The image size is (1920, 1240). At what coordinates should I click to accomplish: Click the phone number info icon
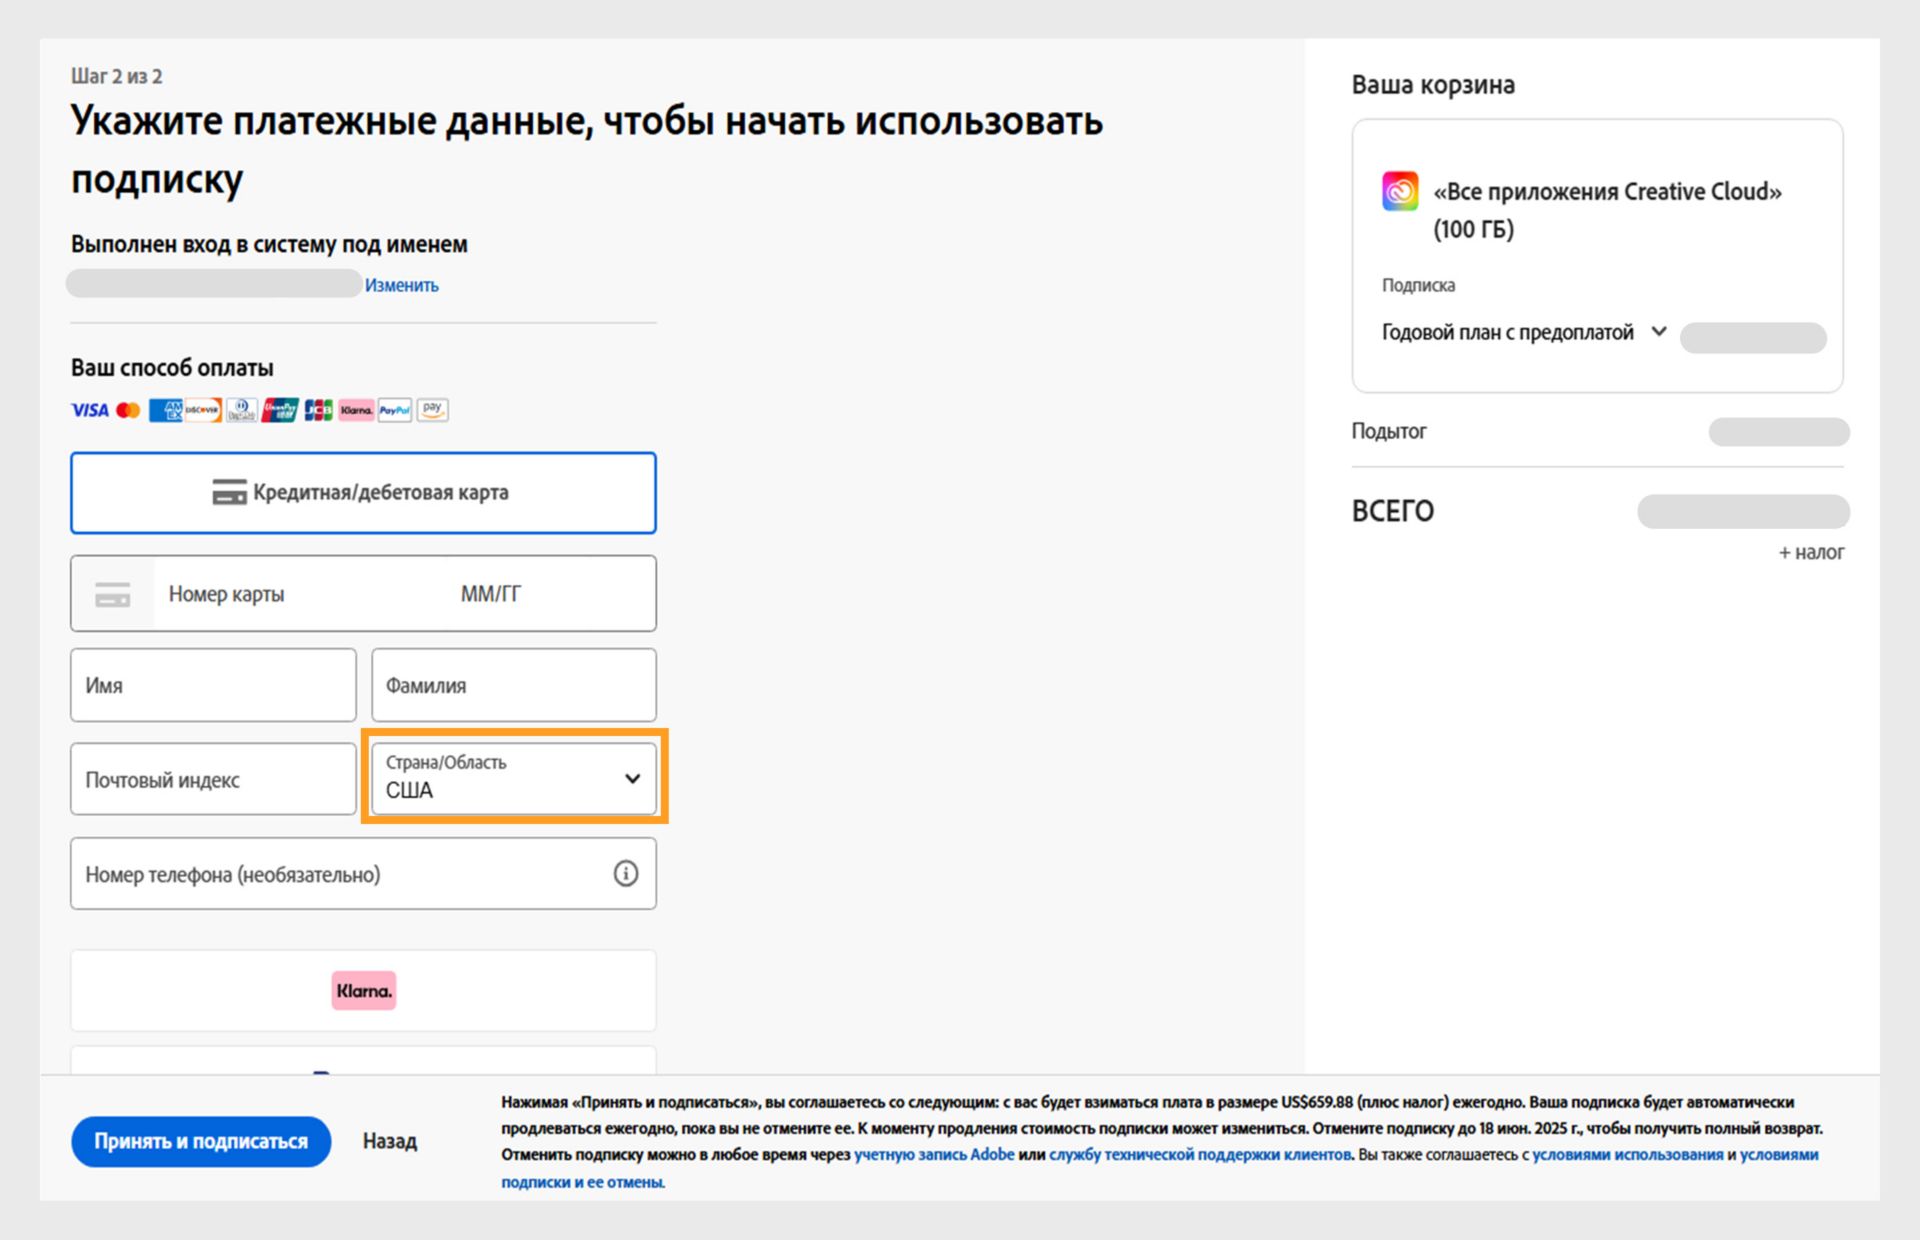(x=626, y=874)
